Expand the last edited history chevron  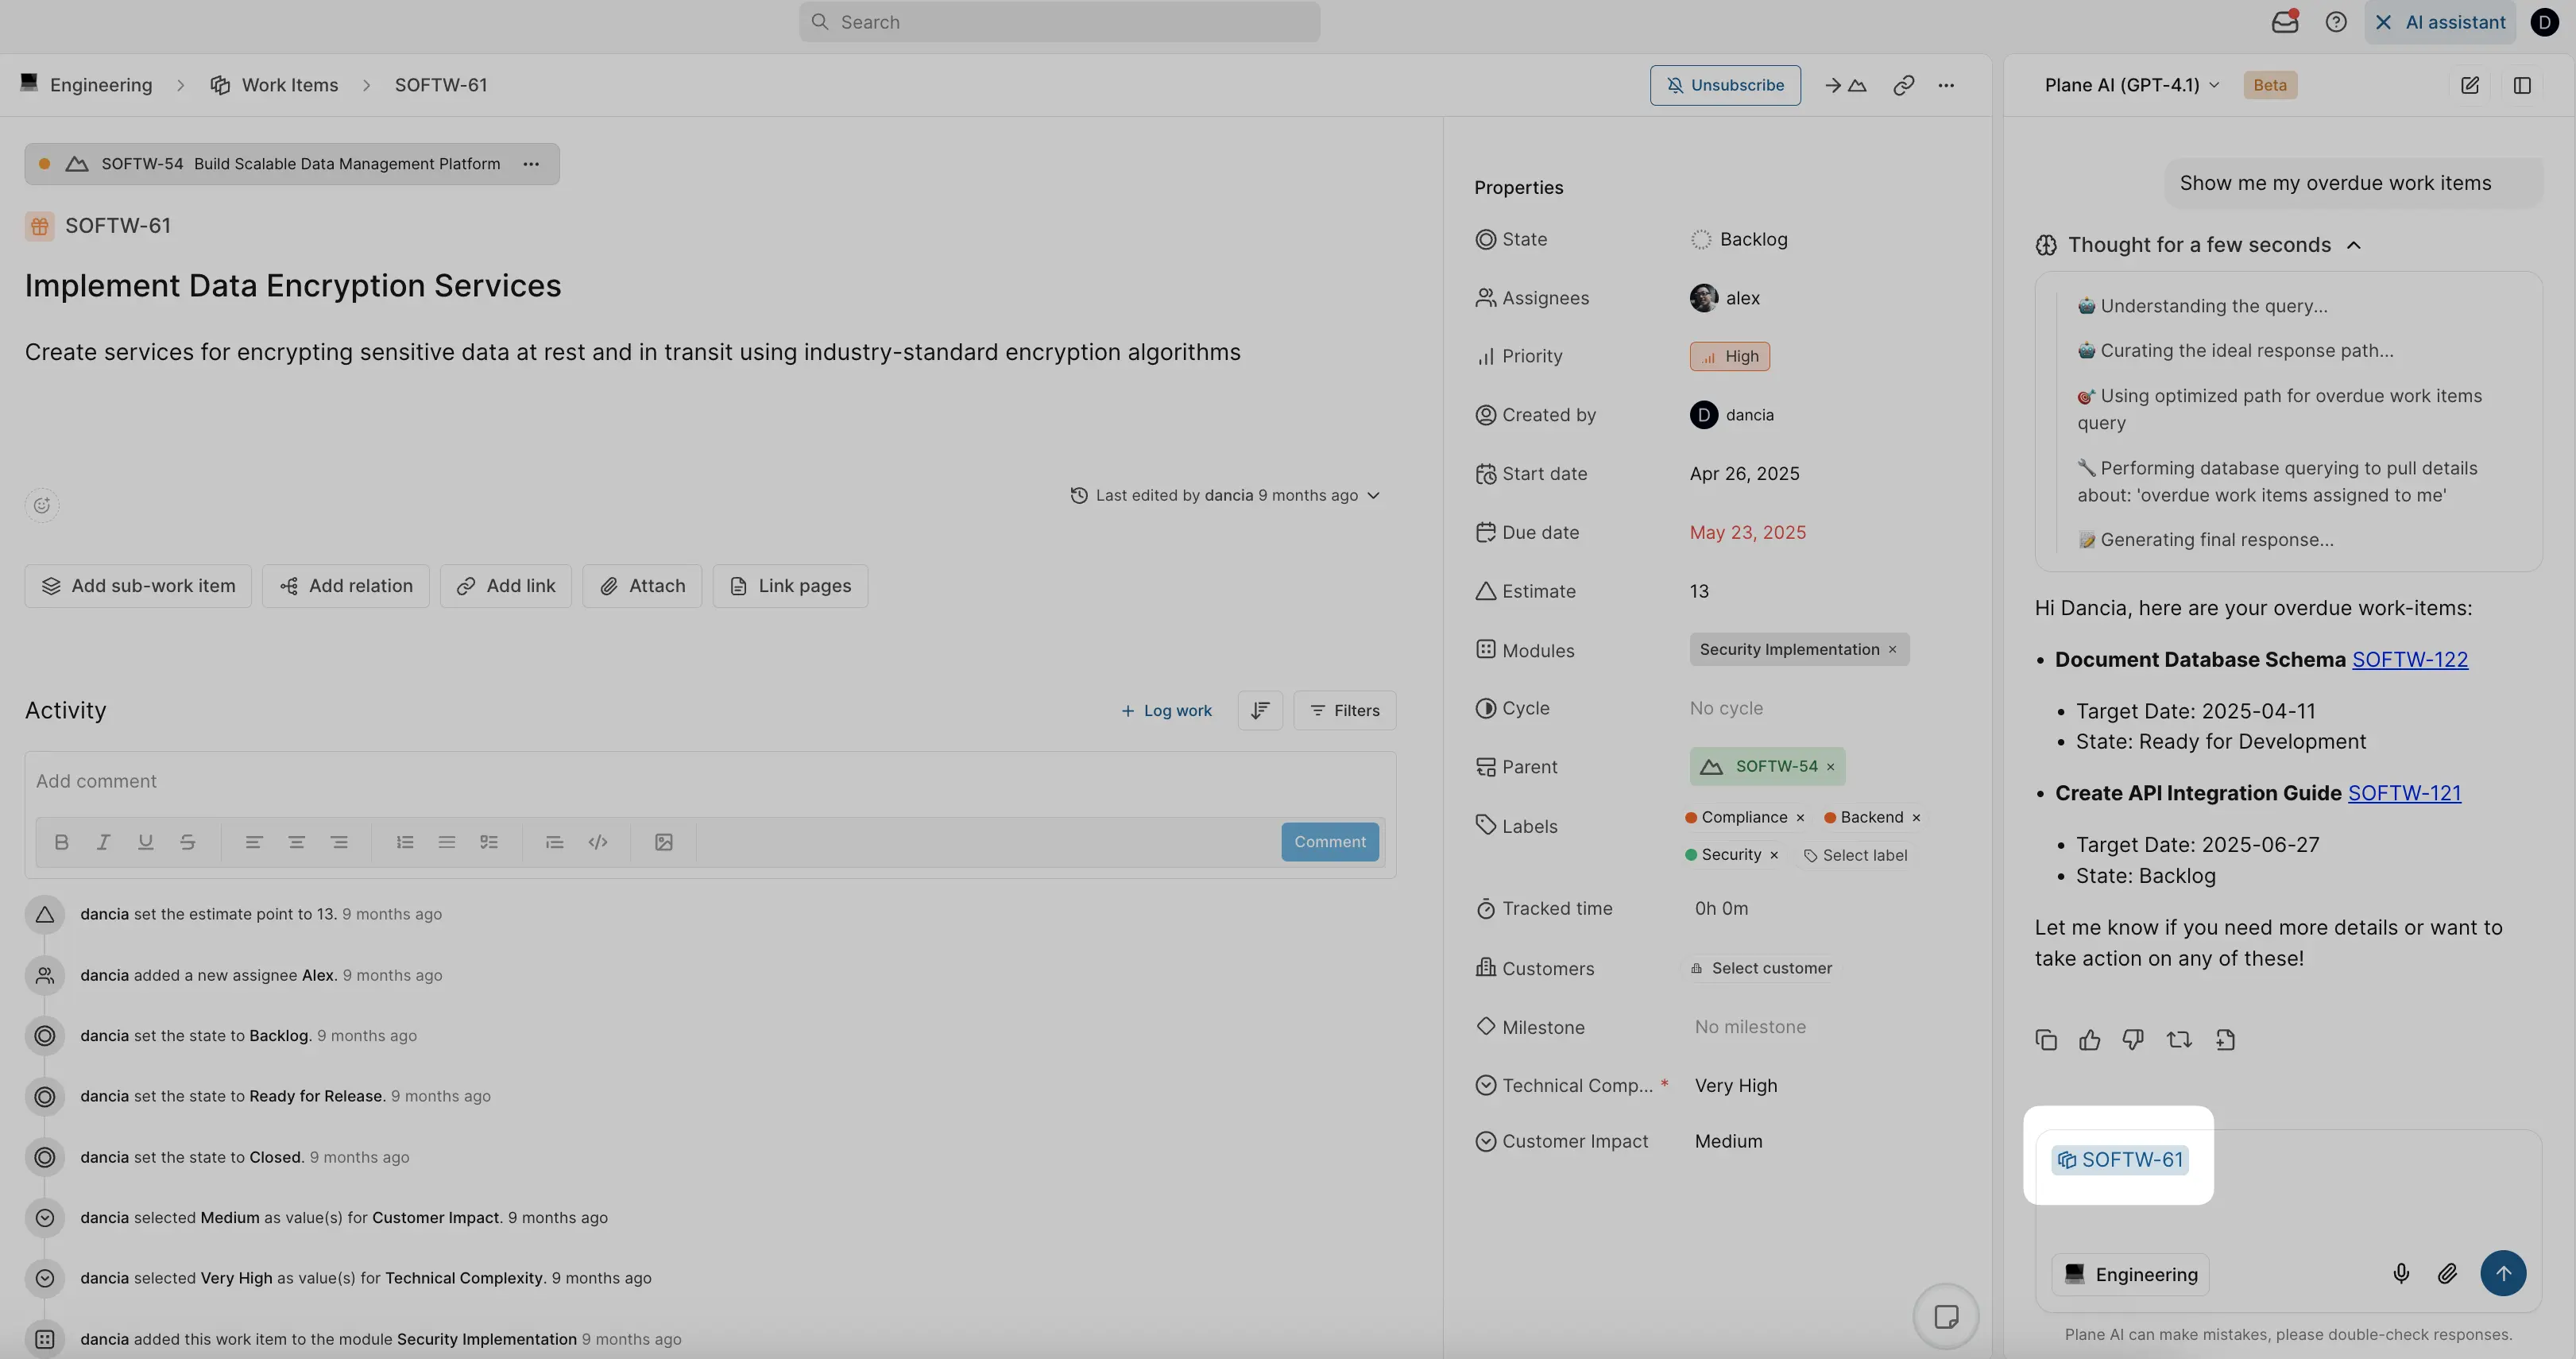click(x=1373, y=495)
